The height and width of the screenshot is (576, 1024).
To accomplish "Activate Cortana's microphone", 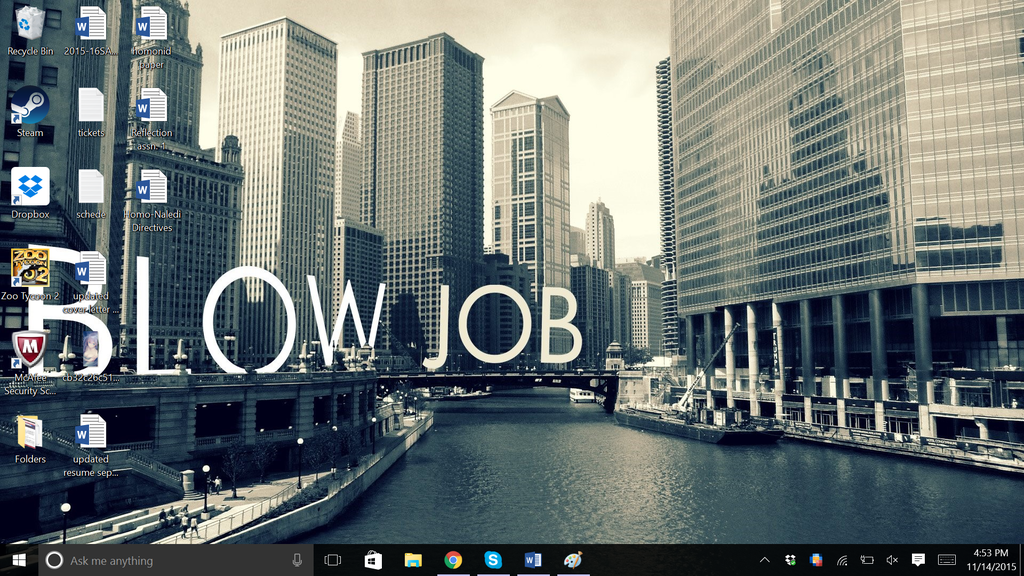I will point(297,560).
